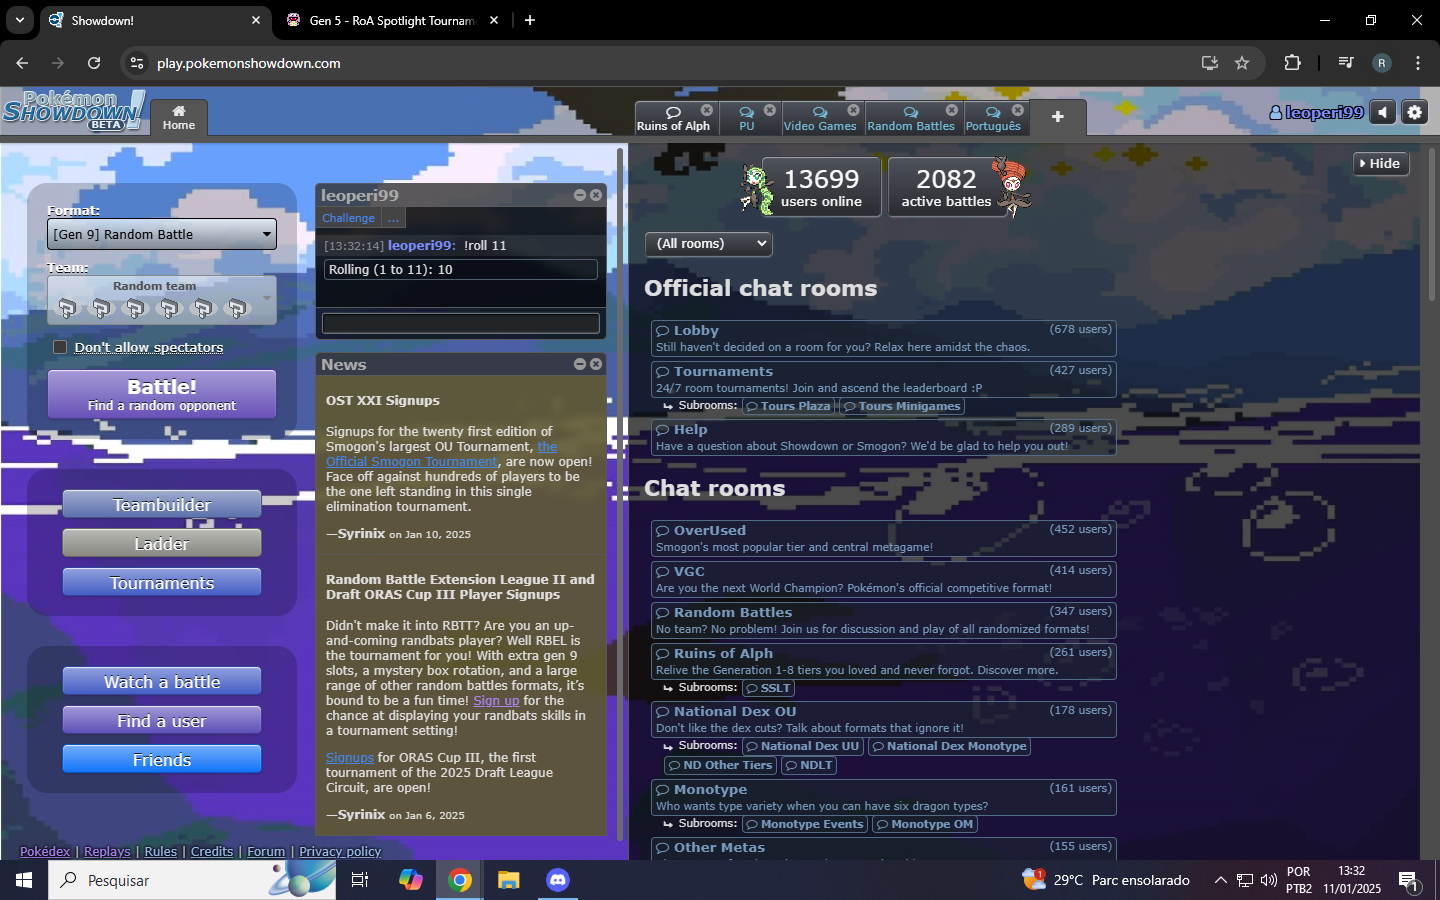Open the Replays footer link

(107, 852)
